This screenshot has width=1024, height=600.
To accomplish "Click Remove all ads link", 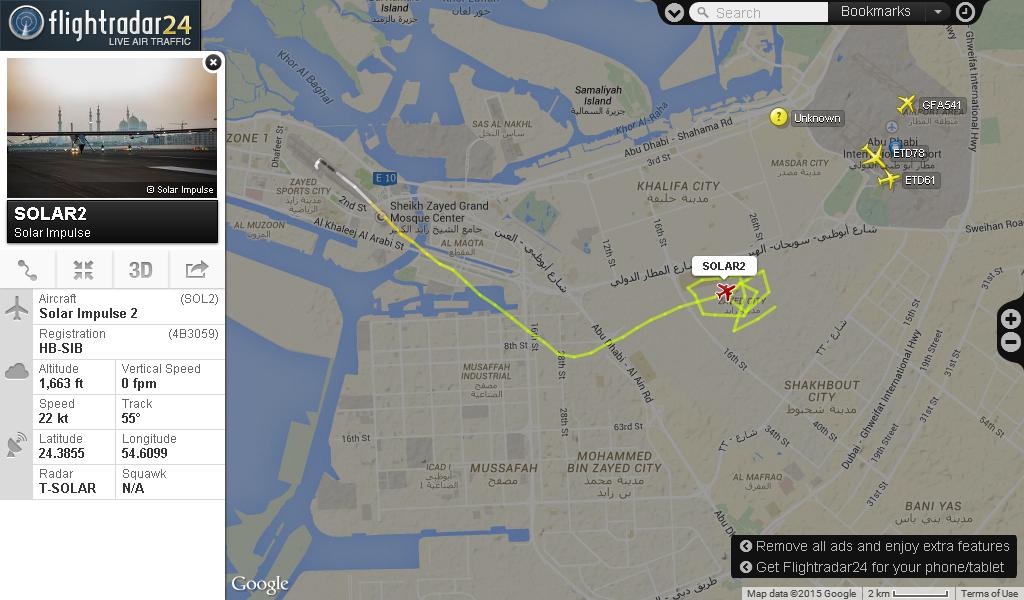I will [875, 546].
